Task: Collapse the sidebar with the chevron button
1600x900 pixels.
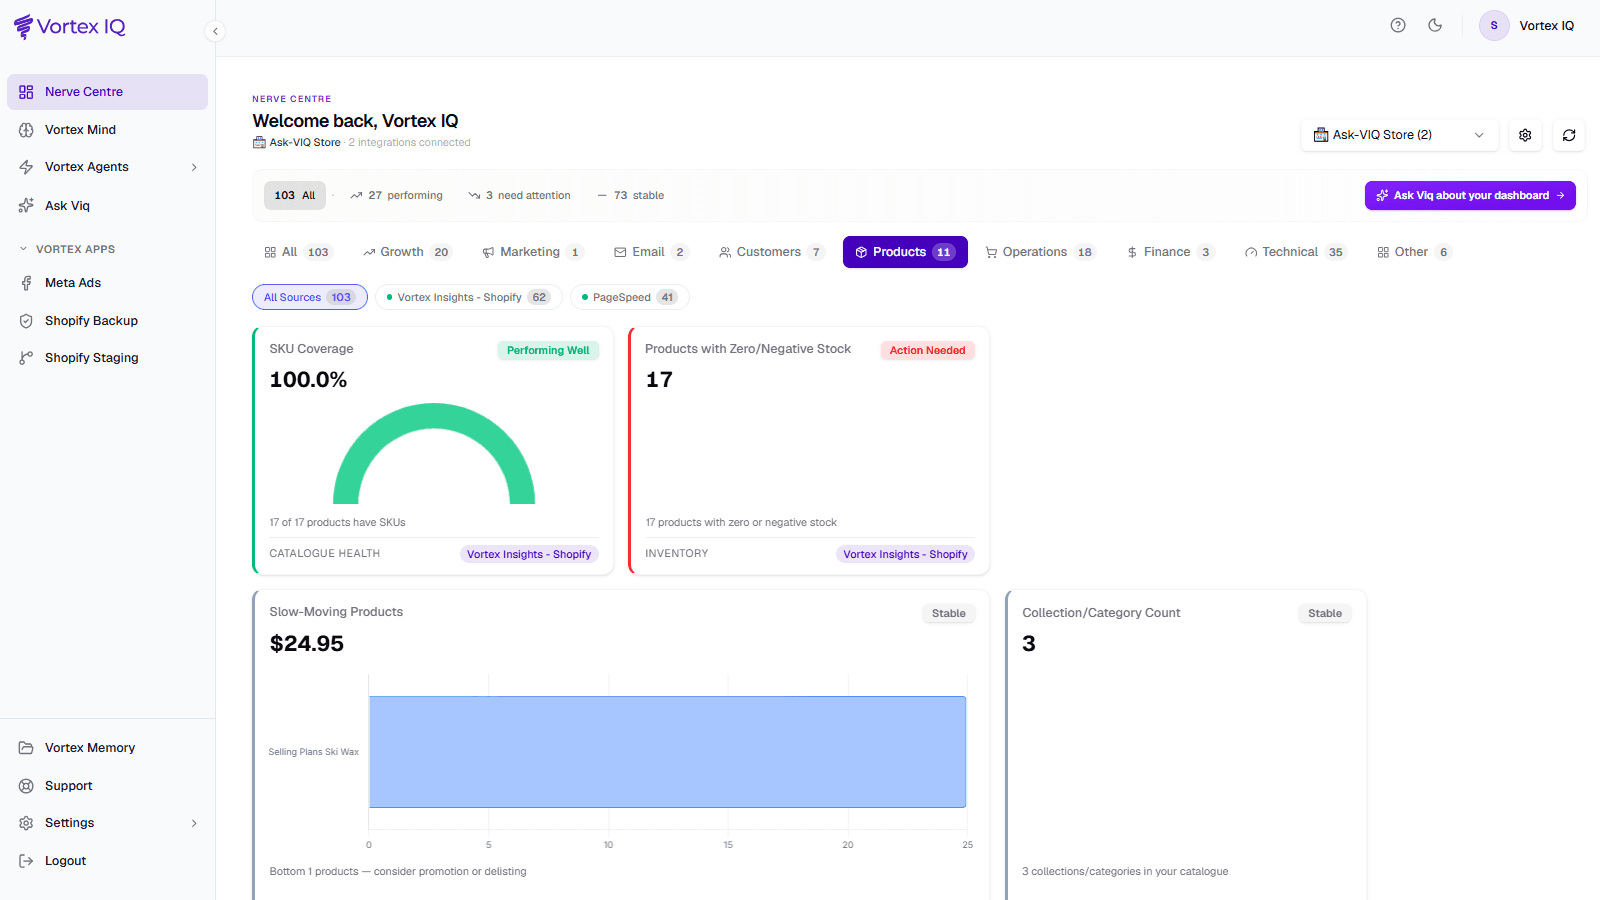Action: coord(215,31)
